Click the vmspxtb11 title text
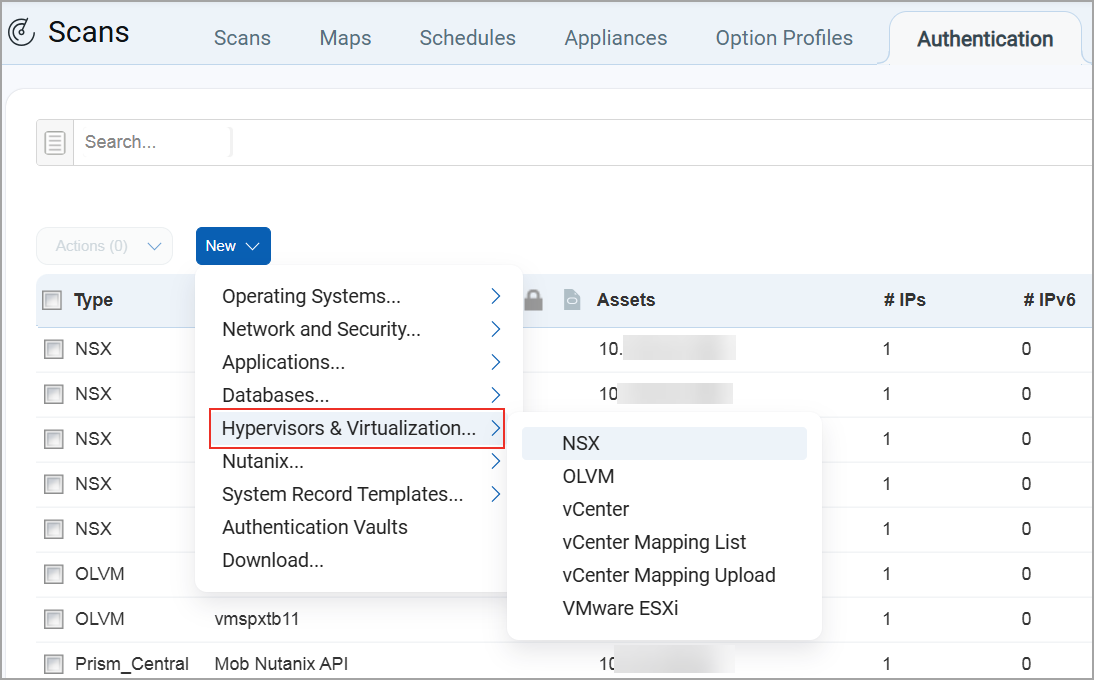The image size is (1094, 680). [257, 619]
